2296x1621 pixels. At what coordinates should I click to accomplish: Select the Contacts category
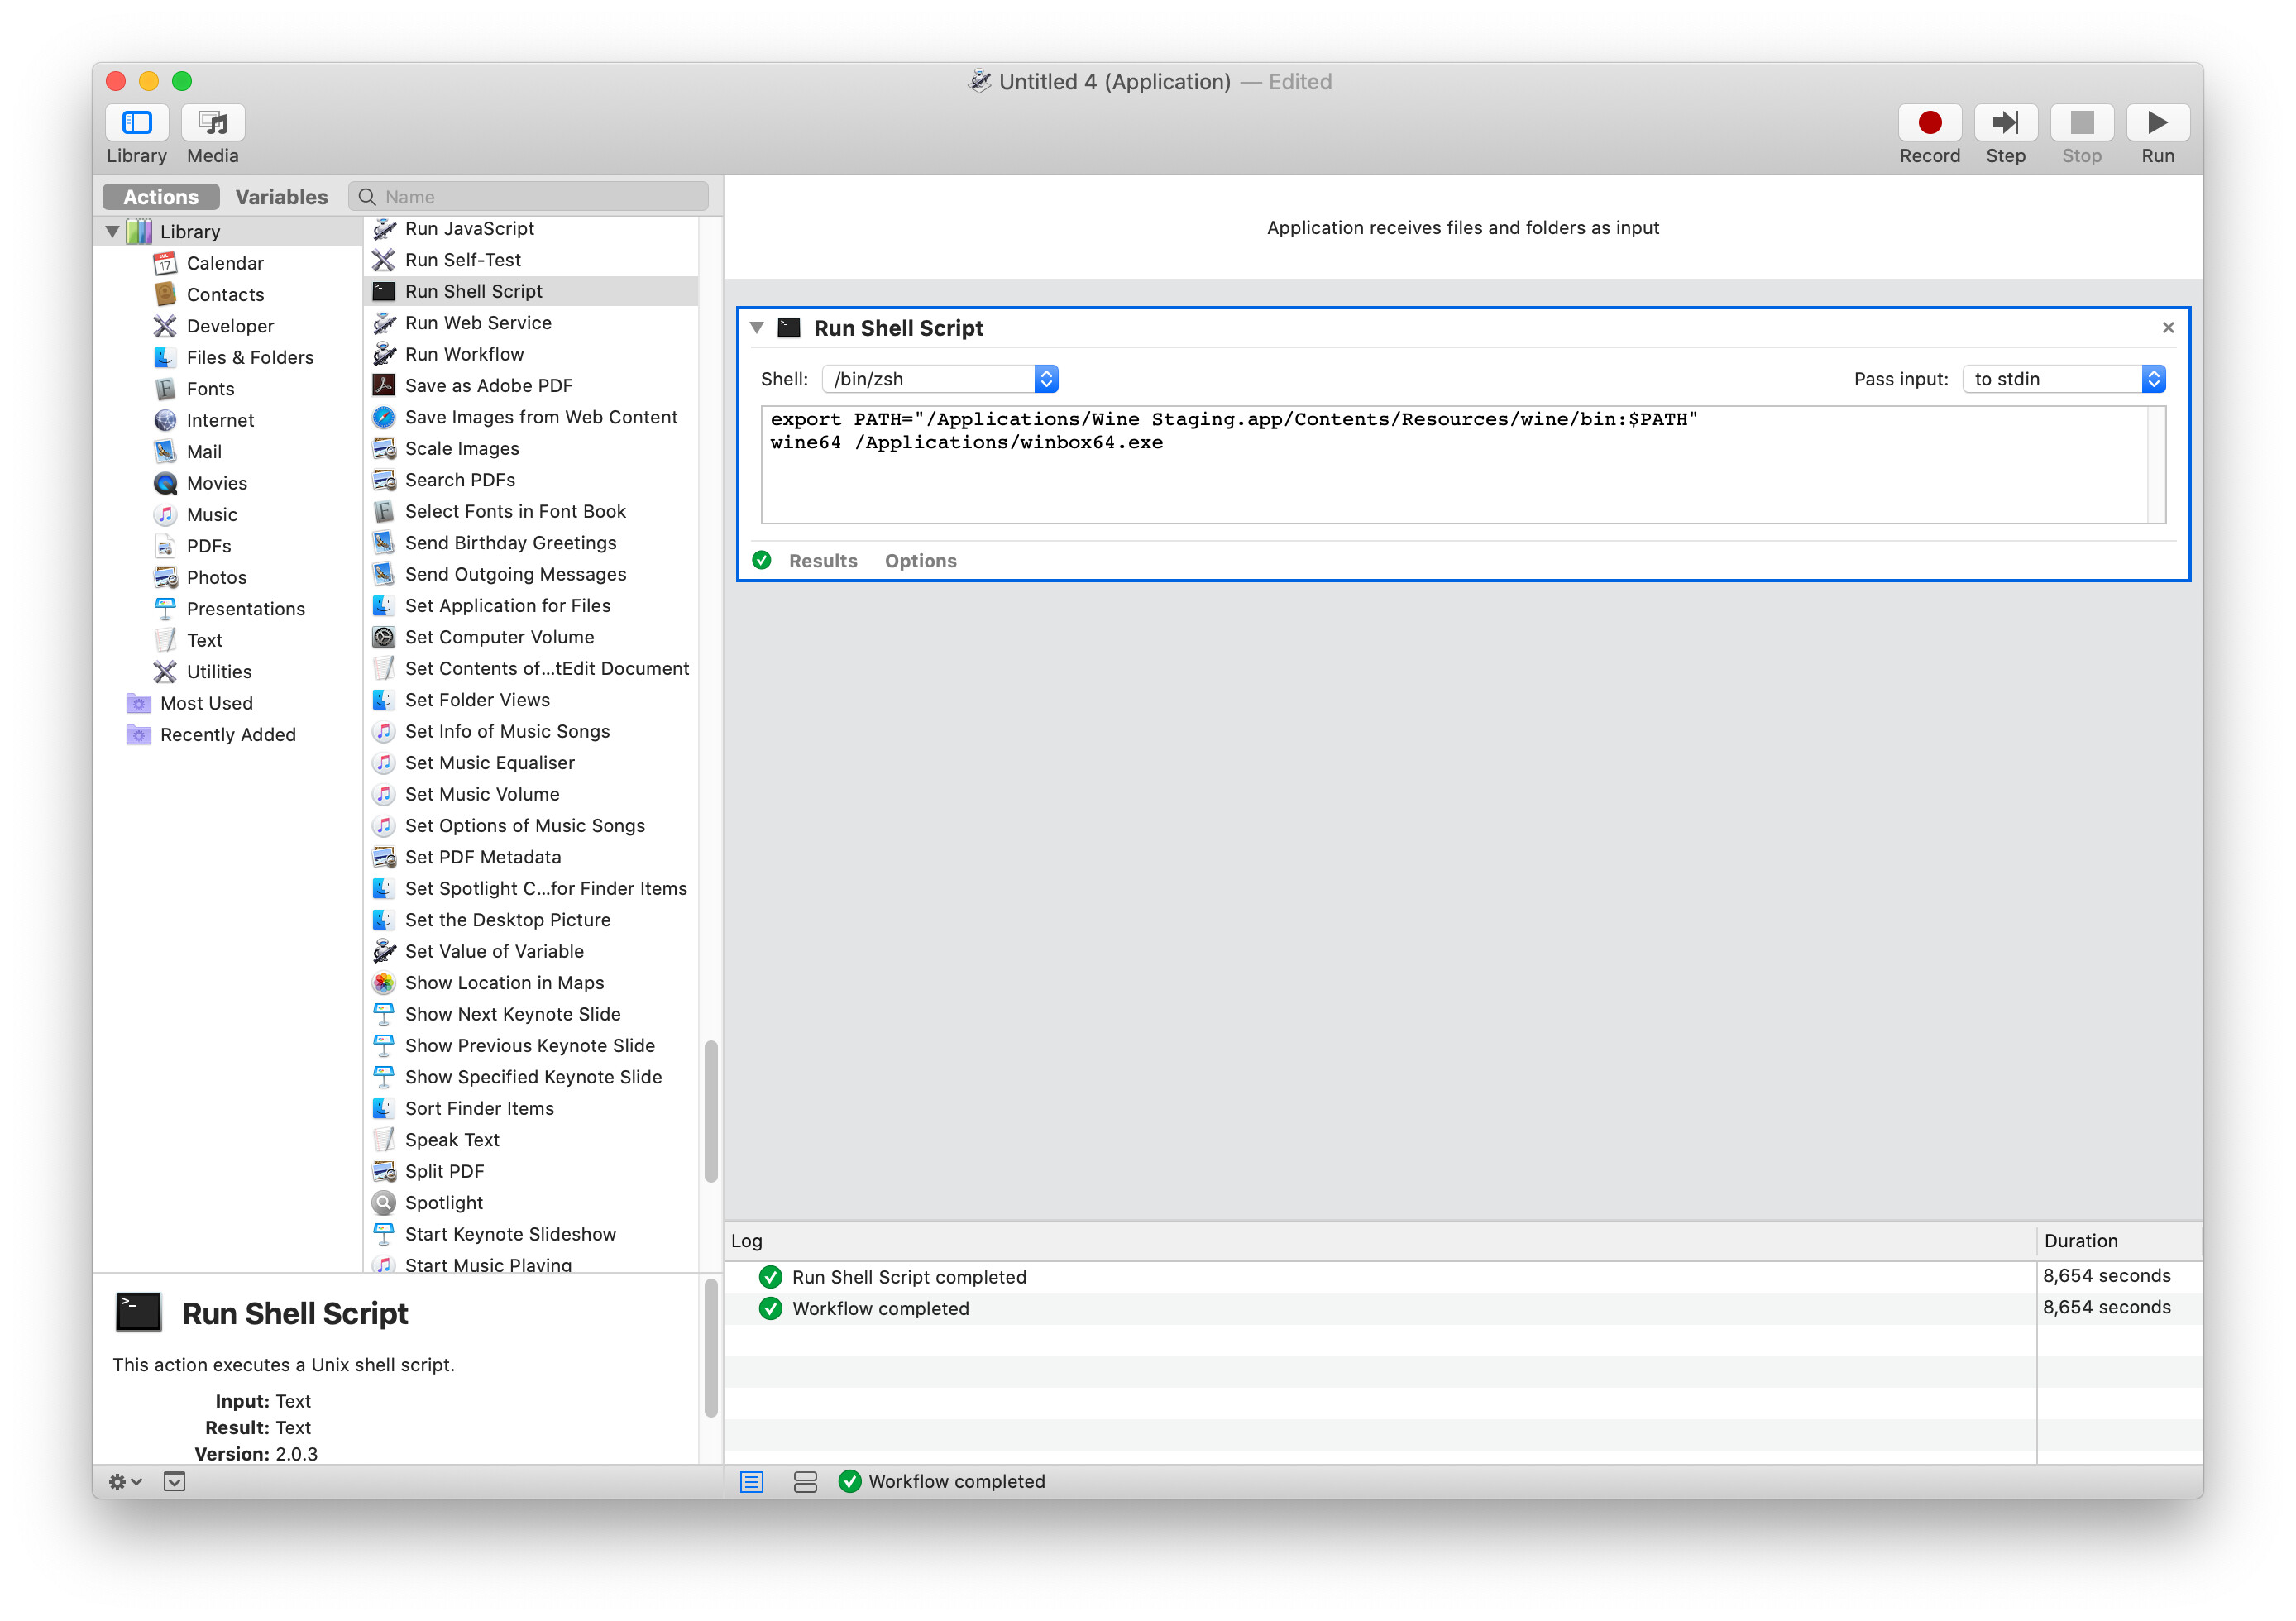[x=225, y=294]
